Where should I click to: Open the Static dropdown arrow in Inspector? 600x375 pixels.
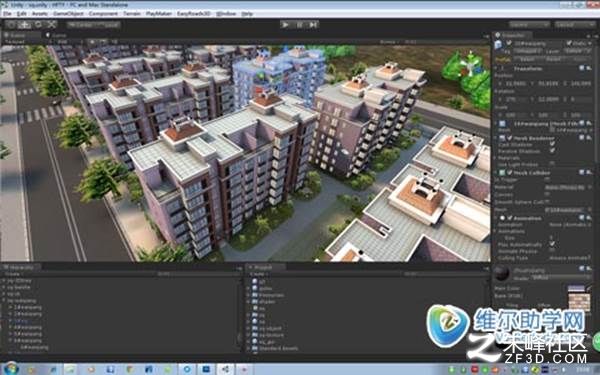[589, 44]
